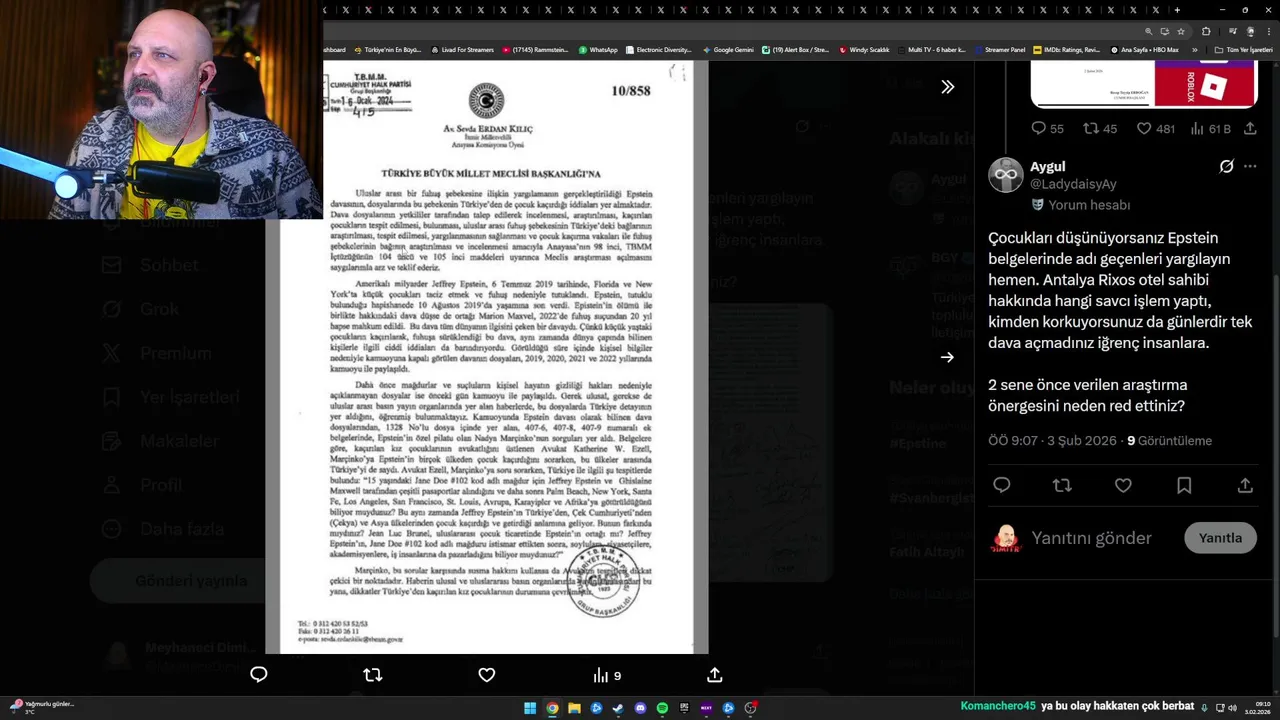This screenshot has width=1280, height=720.
Task: Focus the Yanıtını gönder reply field
Action: 1092,538
